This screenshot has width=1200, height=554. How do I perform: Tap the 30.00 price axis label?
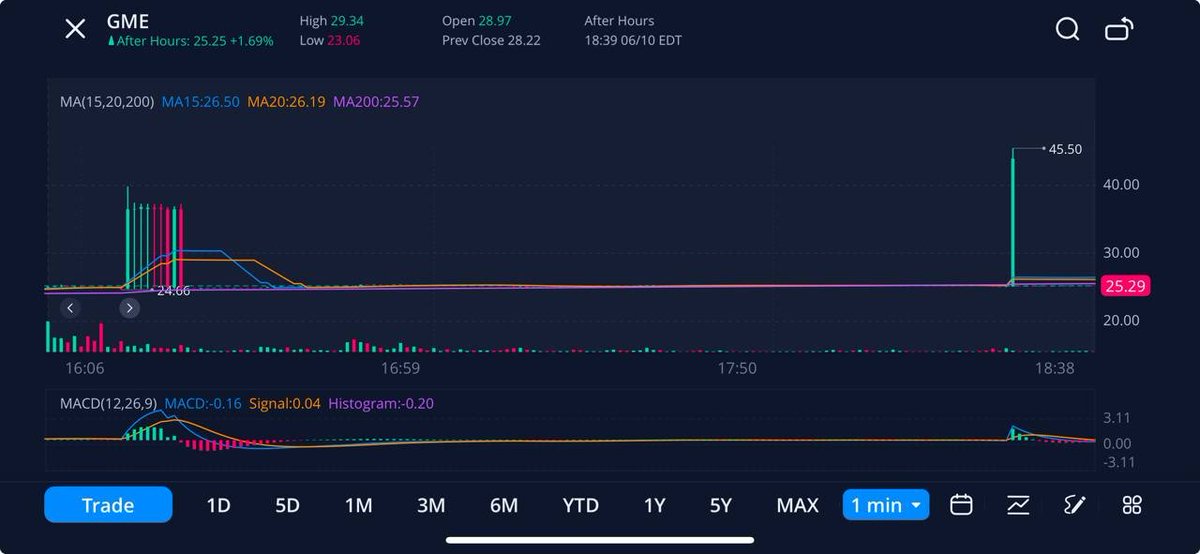(x=1121, y=252)
